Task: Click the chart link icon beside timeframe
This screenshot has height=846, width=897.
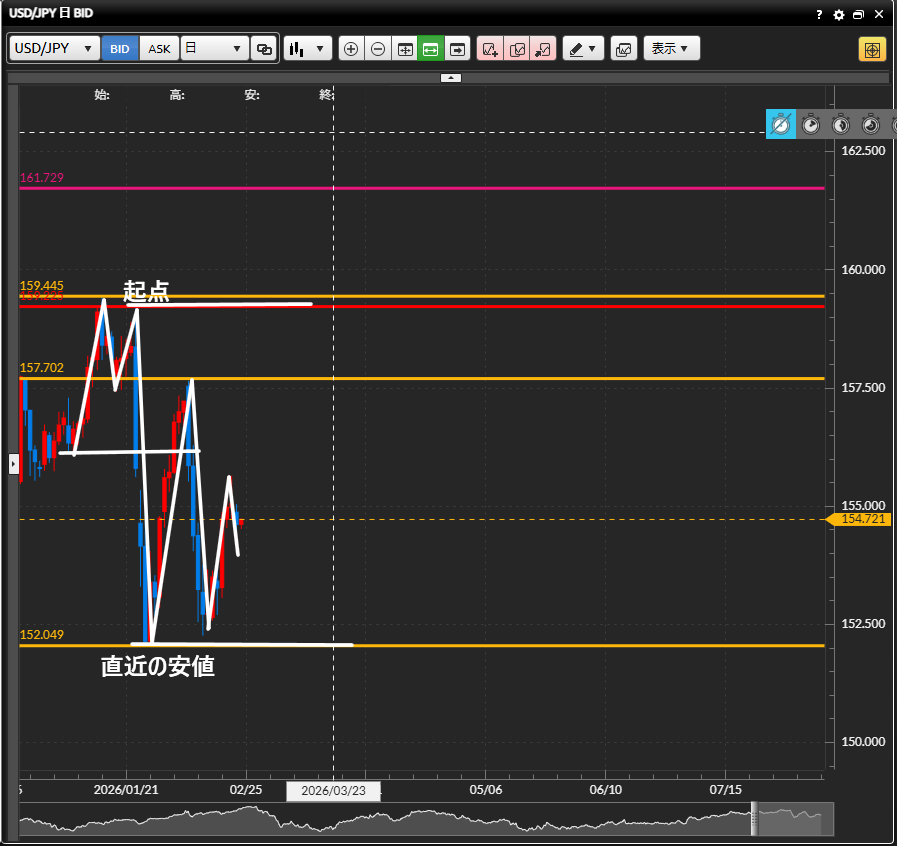Action: point(264,49)
